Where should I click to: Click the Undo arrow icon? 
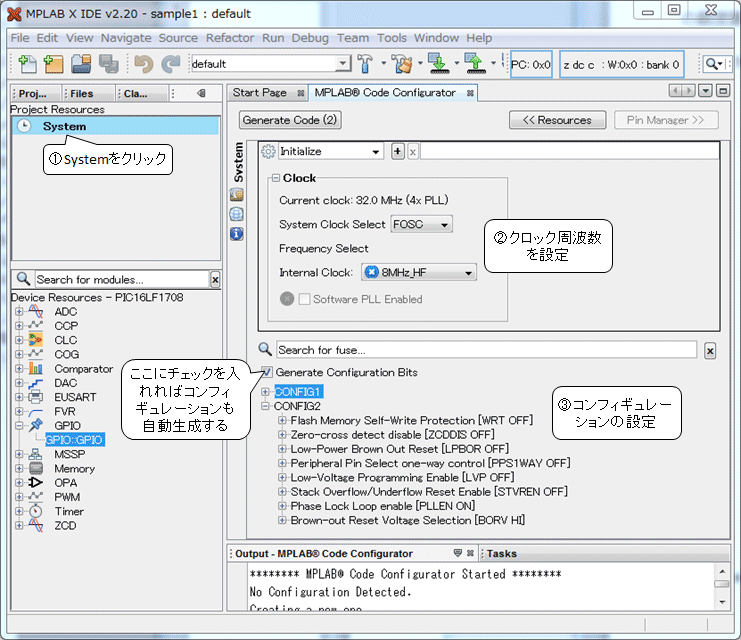[143, 63]
